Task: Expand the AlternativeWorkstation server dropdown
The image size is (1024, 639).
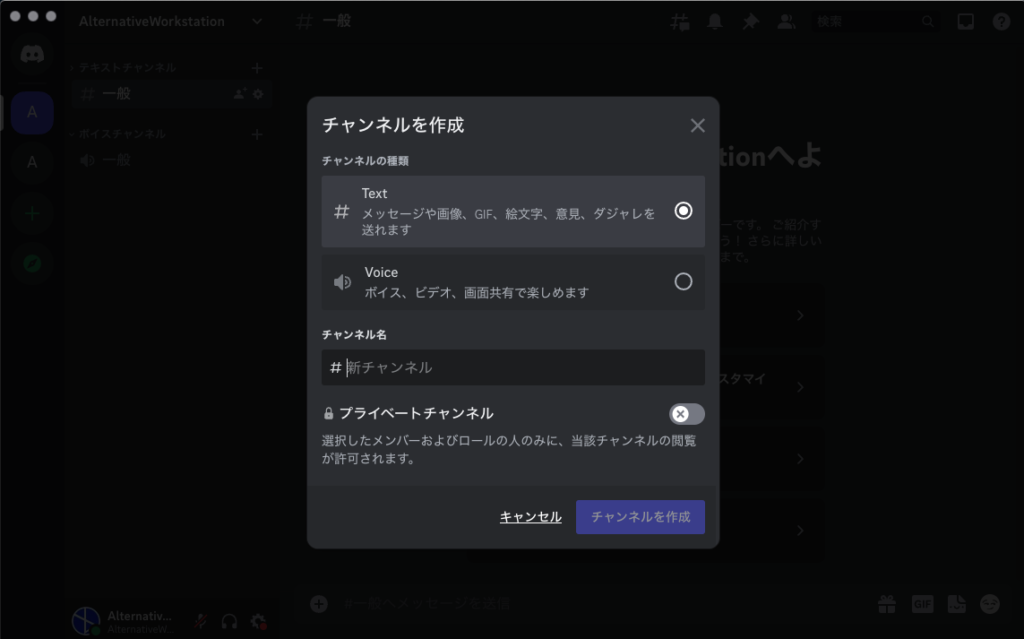Action: pos(257,21)
